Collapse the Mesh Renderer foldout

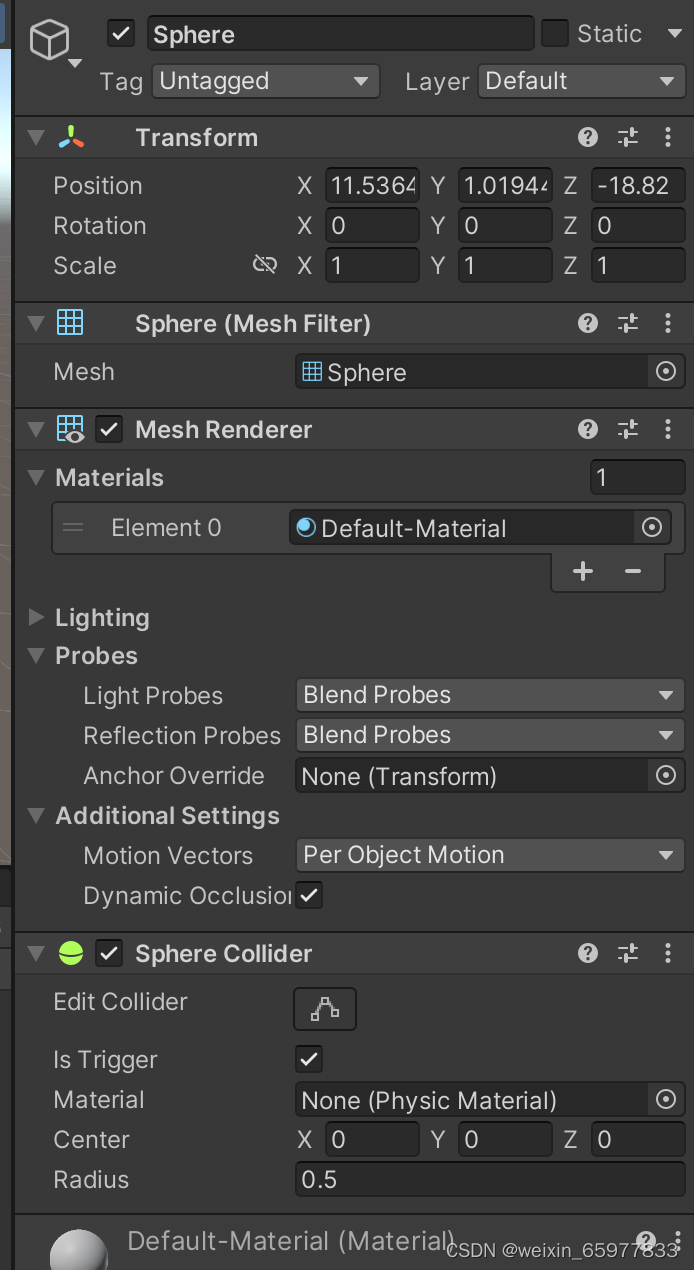(x=37, y=430)
